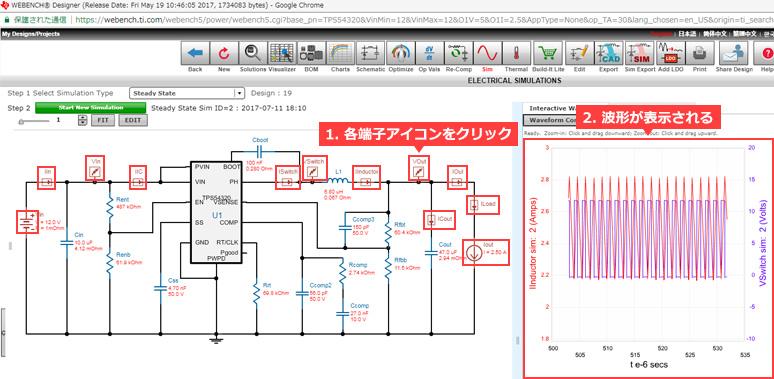Click the zoom level stepper arrows
Image resolution: width=774 pixels, height=379 pixels.
[83, 120]
